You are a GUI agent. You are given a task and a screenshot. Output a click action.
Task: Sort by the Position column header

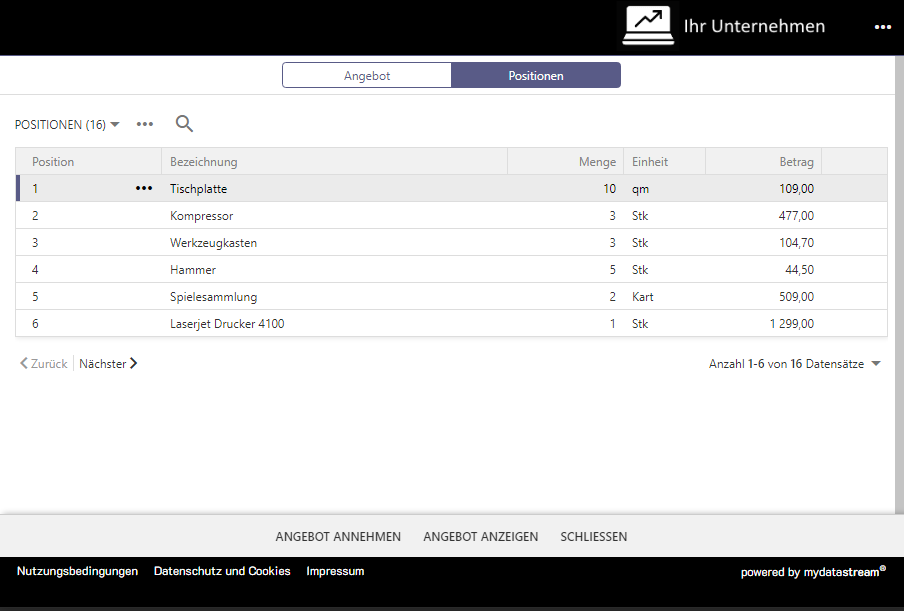[x=89, y=161]
